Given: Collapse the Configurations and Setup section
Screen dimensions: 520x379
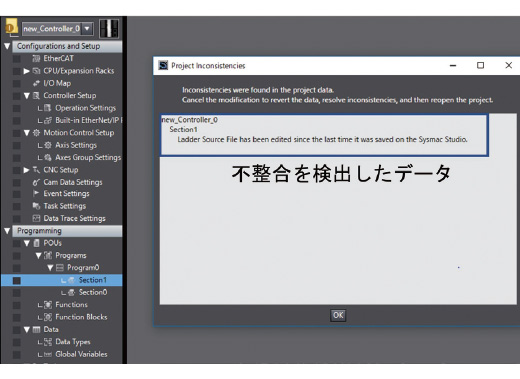Looking at the screenshot, I should (7, 46).
